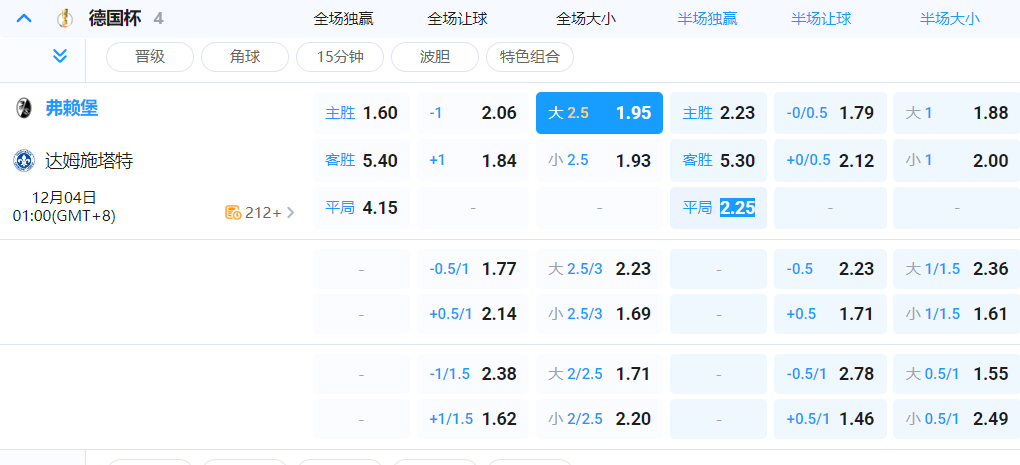This screenshot has width=1020, height=465.
Task: Select handicap +1 at 1.84
Action: (473, 160)
